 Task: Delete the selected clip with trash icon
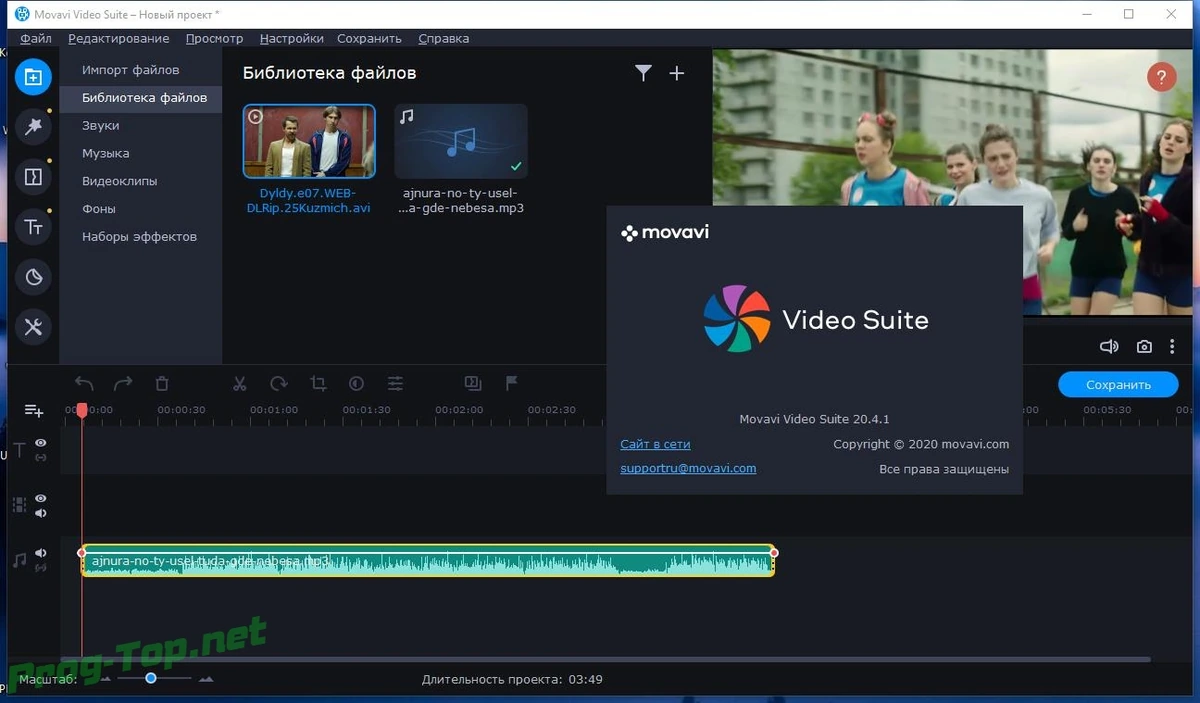click(162, 383)
